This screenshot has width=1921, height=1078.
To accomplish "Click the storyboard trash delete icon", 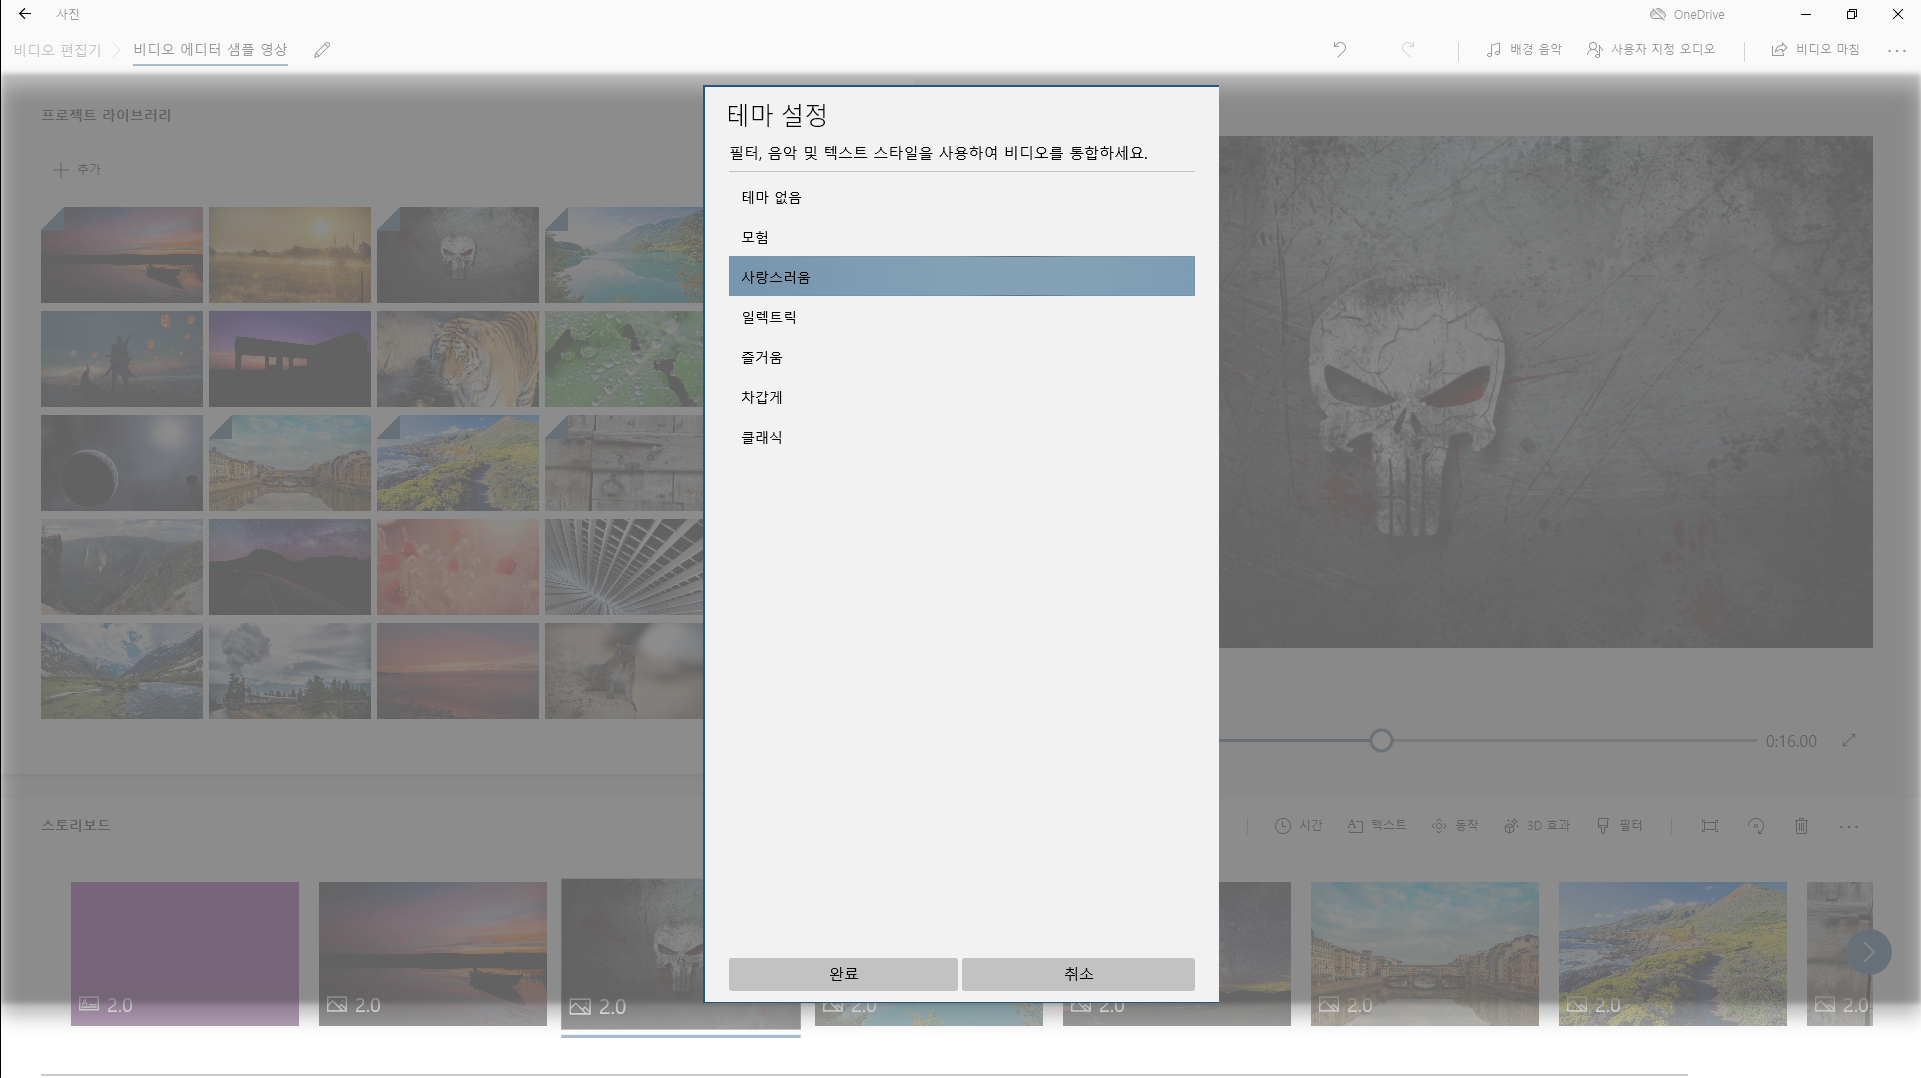I will click(x=1801, y=826).
